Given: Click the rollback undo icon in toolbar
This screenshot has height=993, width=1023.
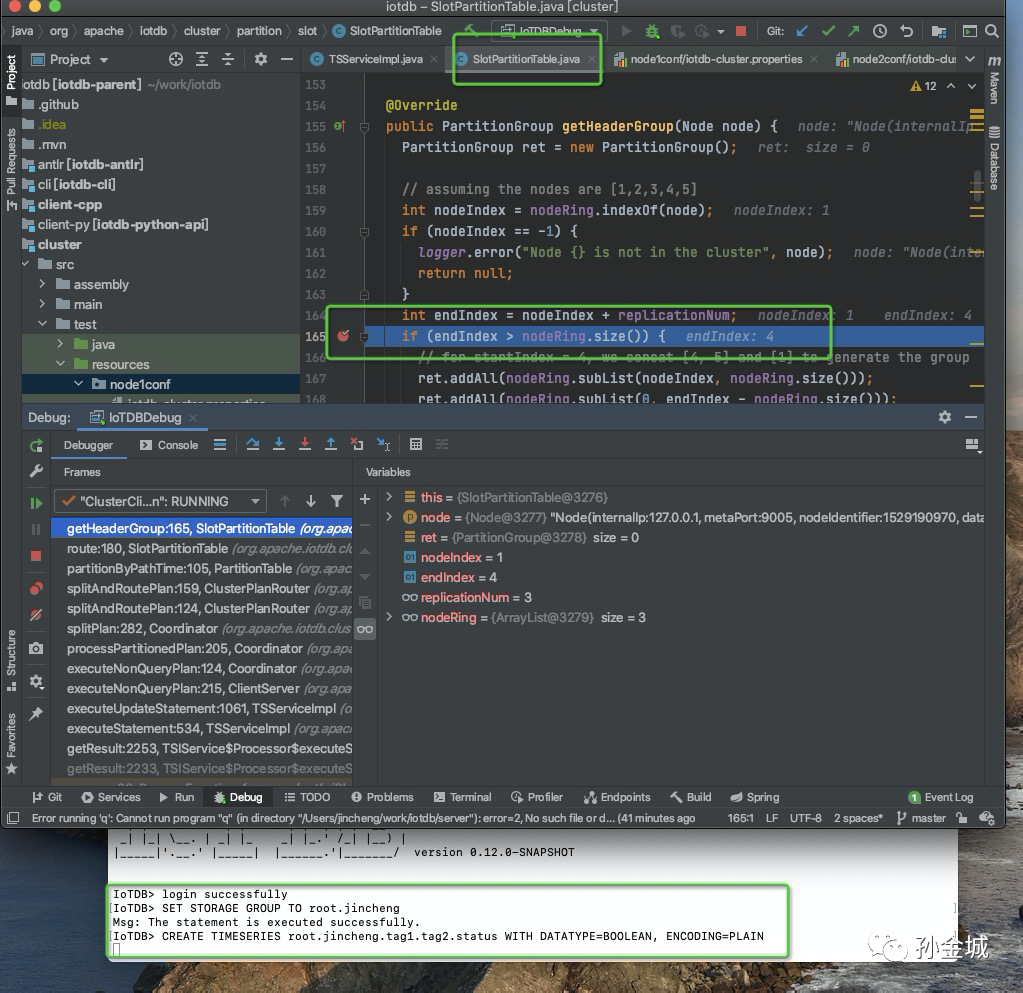Looking at the screenshot, I should click(906, 31).
